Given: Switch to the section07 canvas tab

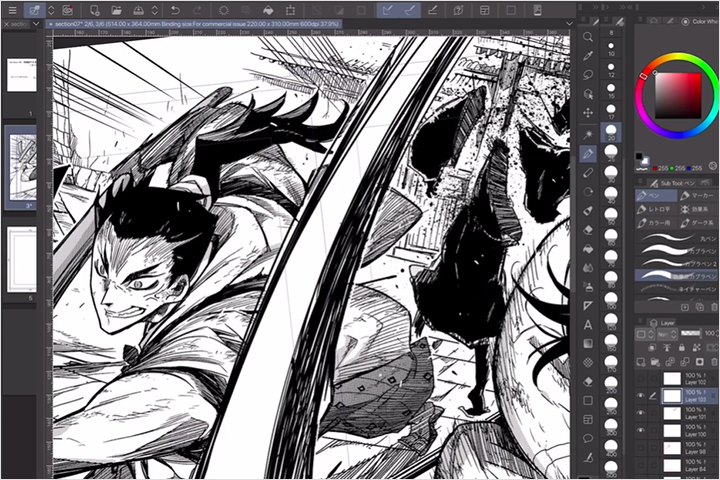Looking at the screenshot, I should tap(197, 24).
